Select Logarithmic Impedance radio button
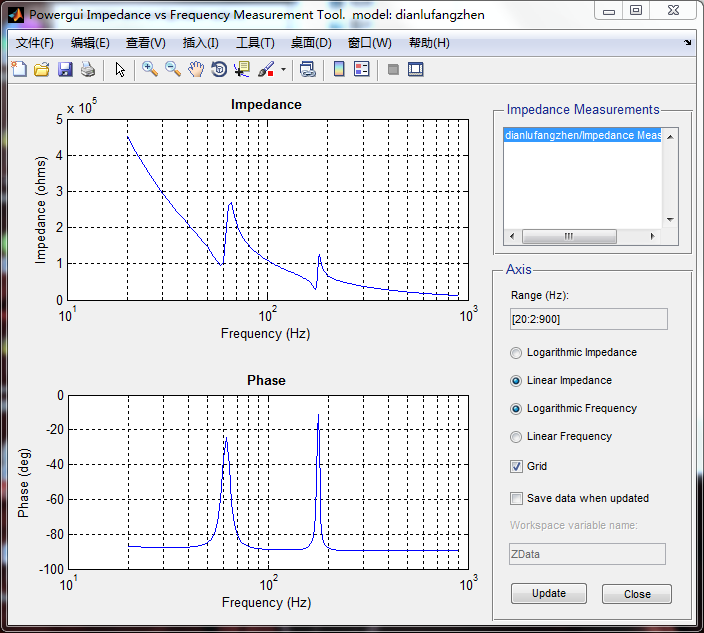 coord(516,353)
